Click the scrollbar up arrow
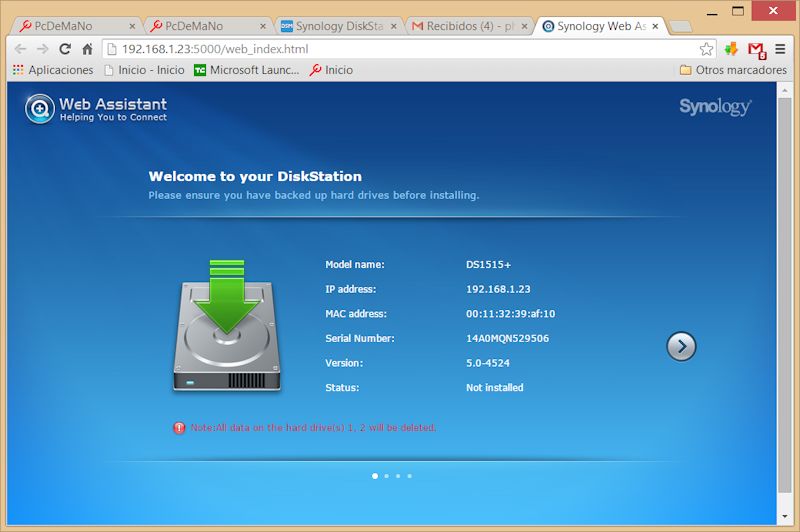 click(x=785, y=90)
